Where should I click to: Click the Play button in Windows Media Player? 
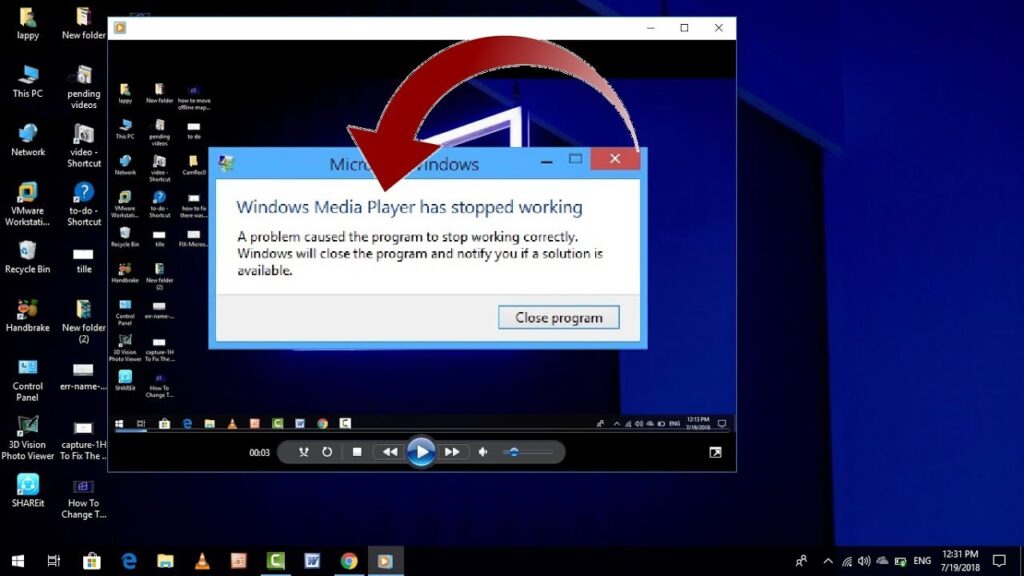click(421, 451)
